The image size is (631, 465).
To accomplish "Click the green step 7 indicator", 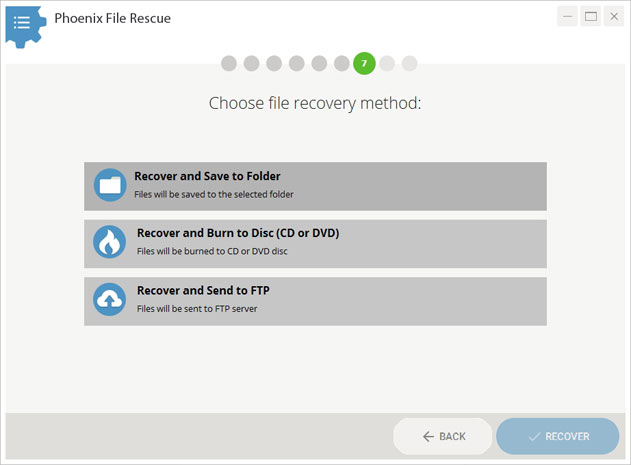I will [x=364, y=63].
